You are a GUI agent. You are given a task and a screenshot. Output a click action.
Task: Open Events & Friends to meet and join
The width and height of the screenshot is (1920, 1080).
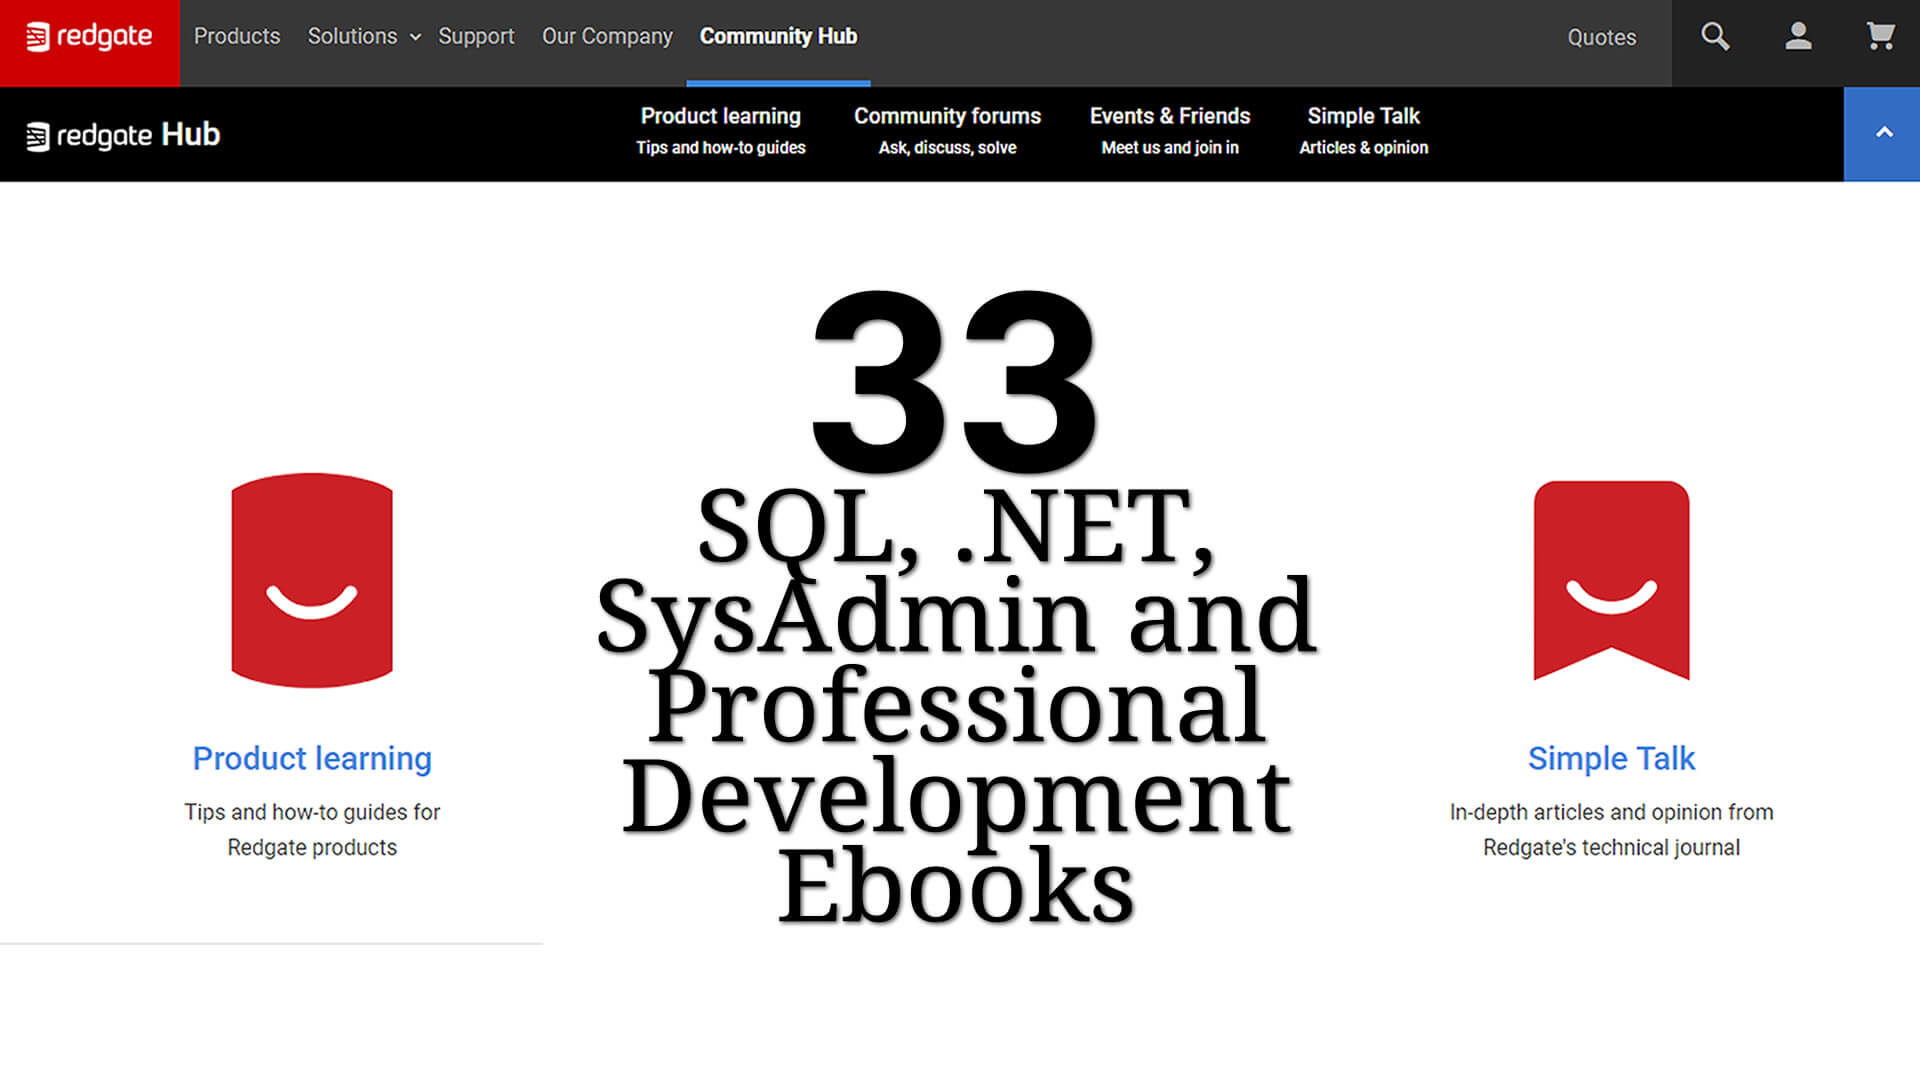tap(1169, 116)
